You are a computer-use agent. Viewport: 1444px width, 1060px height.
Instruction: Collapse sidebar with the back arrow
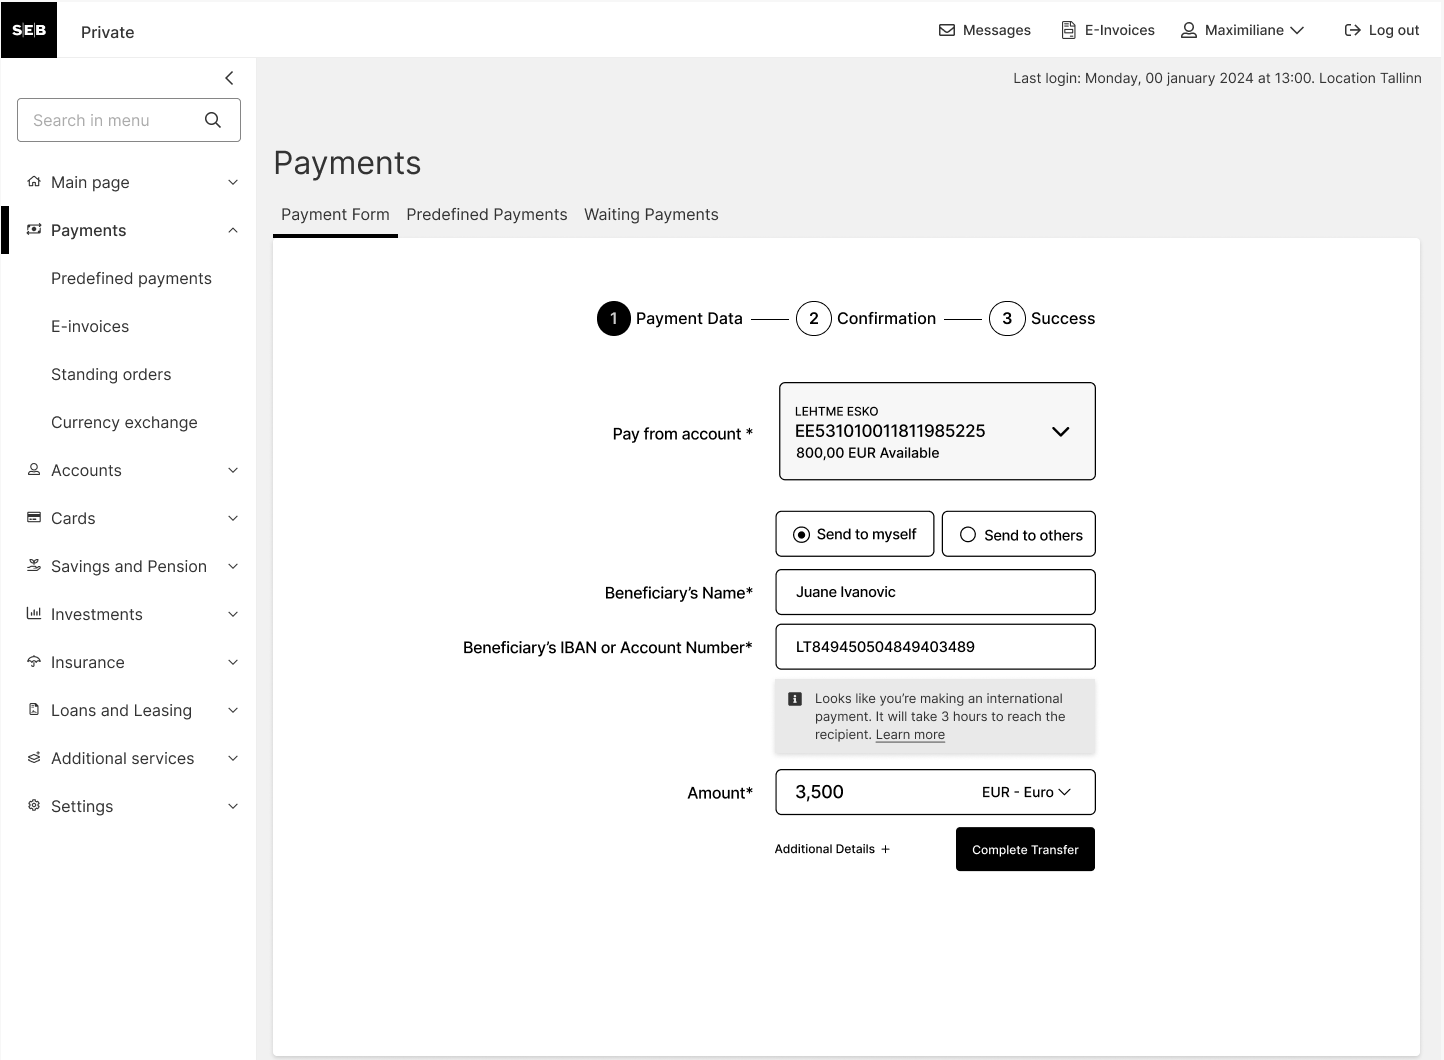[229, 78]
